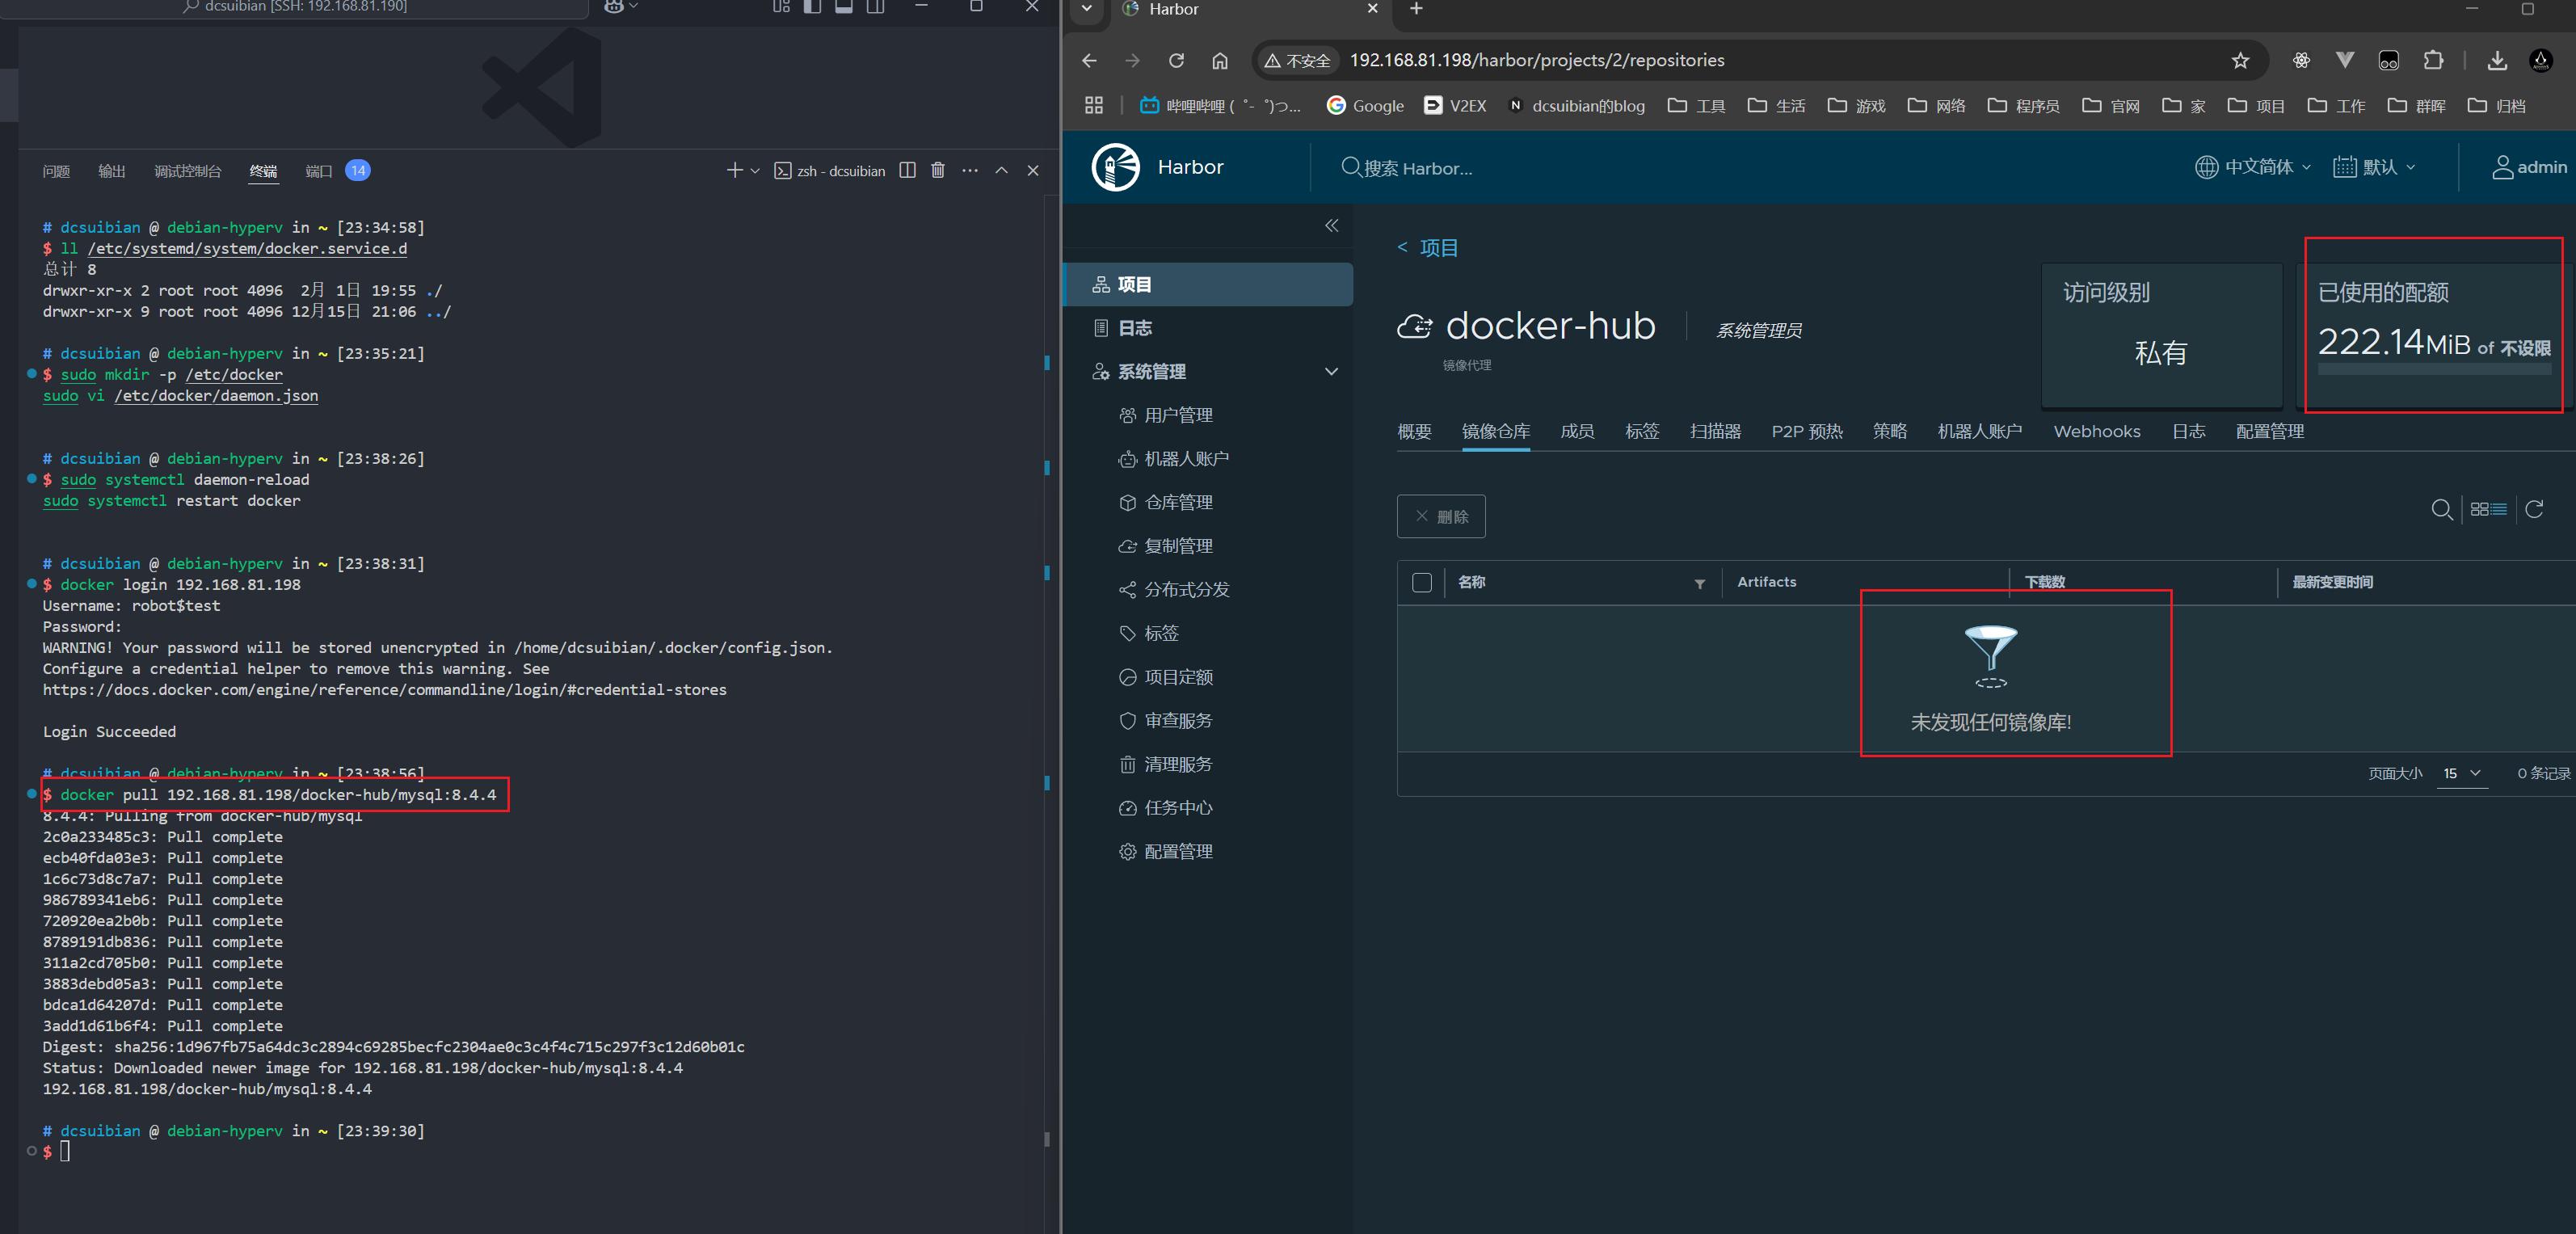Open page size dropdown showing 15

(x=2462, y=774)
